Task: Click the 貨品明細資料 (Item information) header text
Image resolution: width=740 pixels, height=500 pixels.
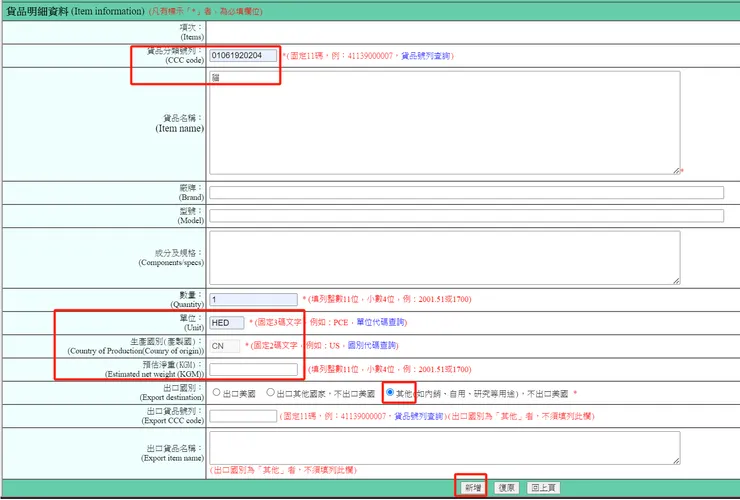Action: pyautogui.click(x=76, y=11)
